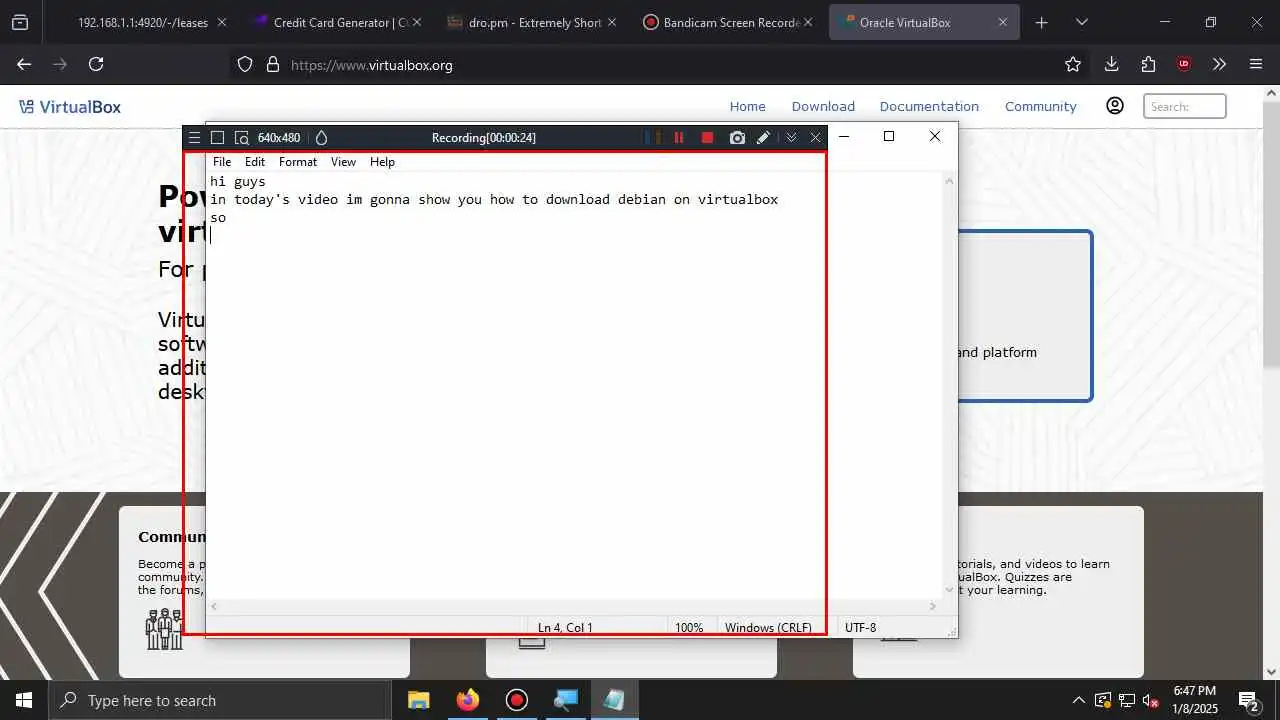1280x720 pixels.
Task: Click the 100% zoom status entry
Action: pos(689,628)
